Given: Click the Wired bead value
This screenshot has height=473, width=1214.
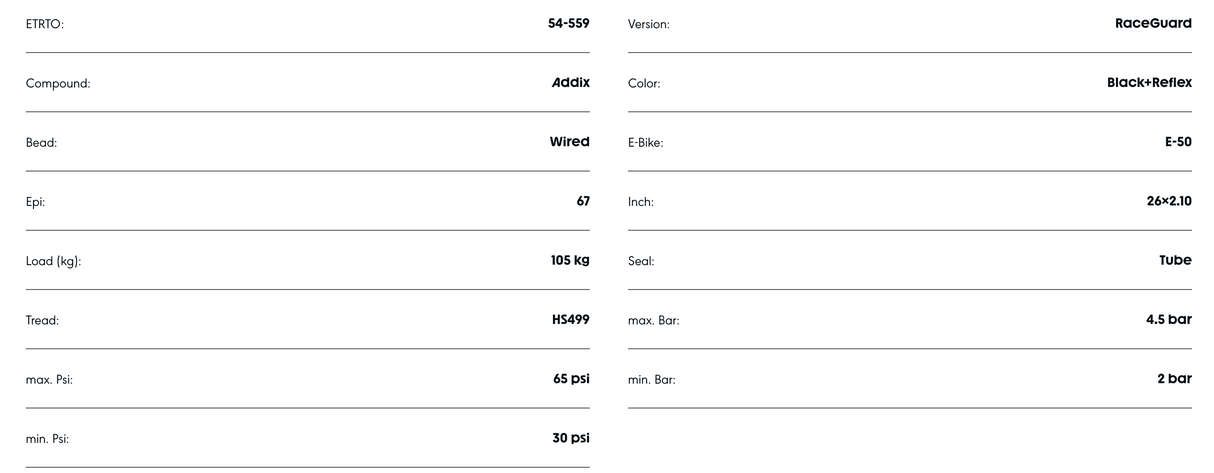Looking at the screenshot, I should (x=569, y=142).
